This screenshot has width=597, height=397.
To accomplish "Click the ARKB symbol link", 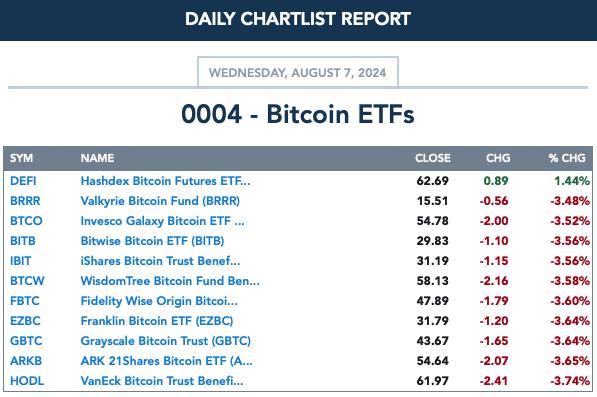I will click(x=26, y=360).
